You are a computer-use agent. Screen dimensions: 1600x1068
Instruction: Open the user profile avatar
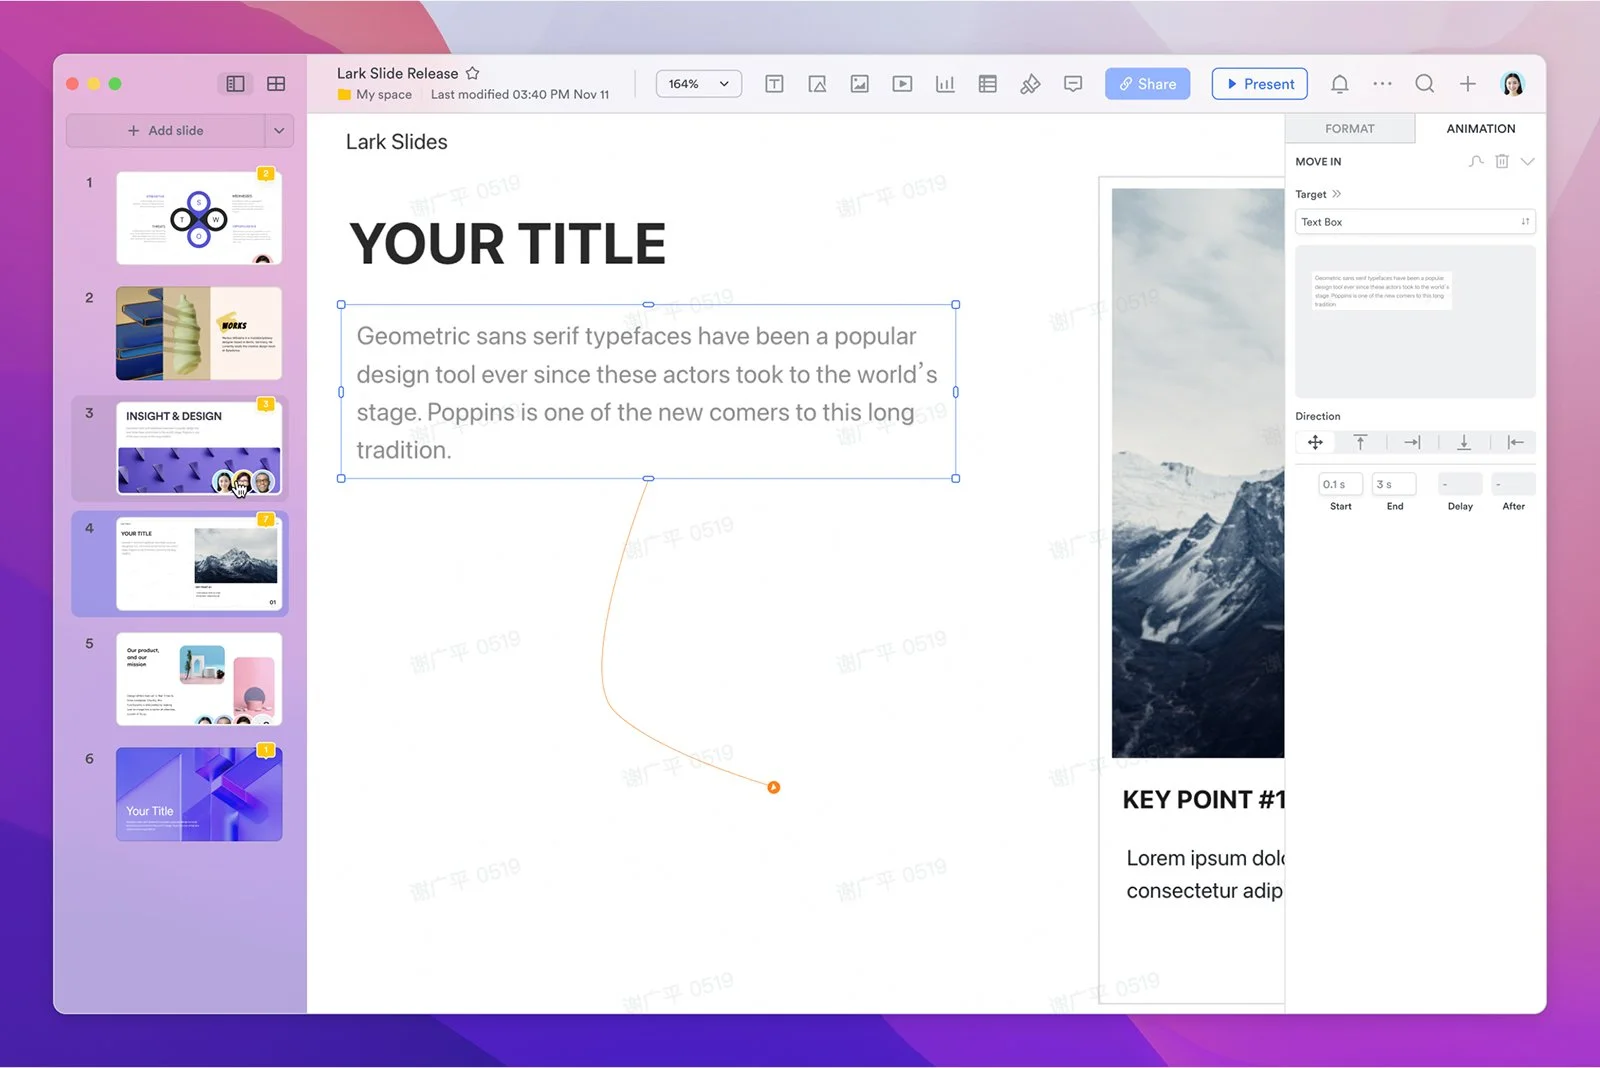pyautogui.click(x=1513, y=84)
